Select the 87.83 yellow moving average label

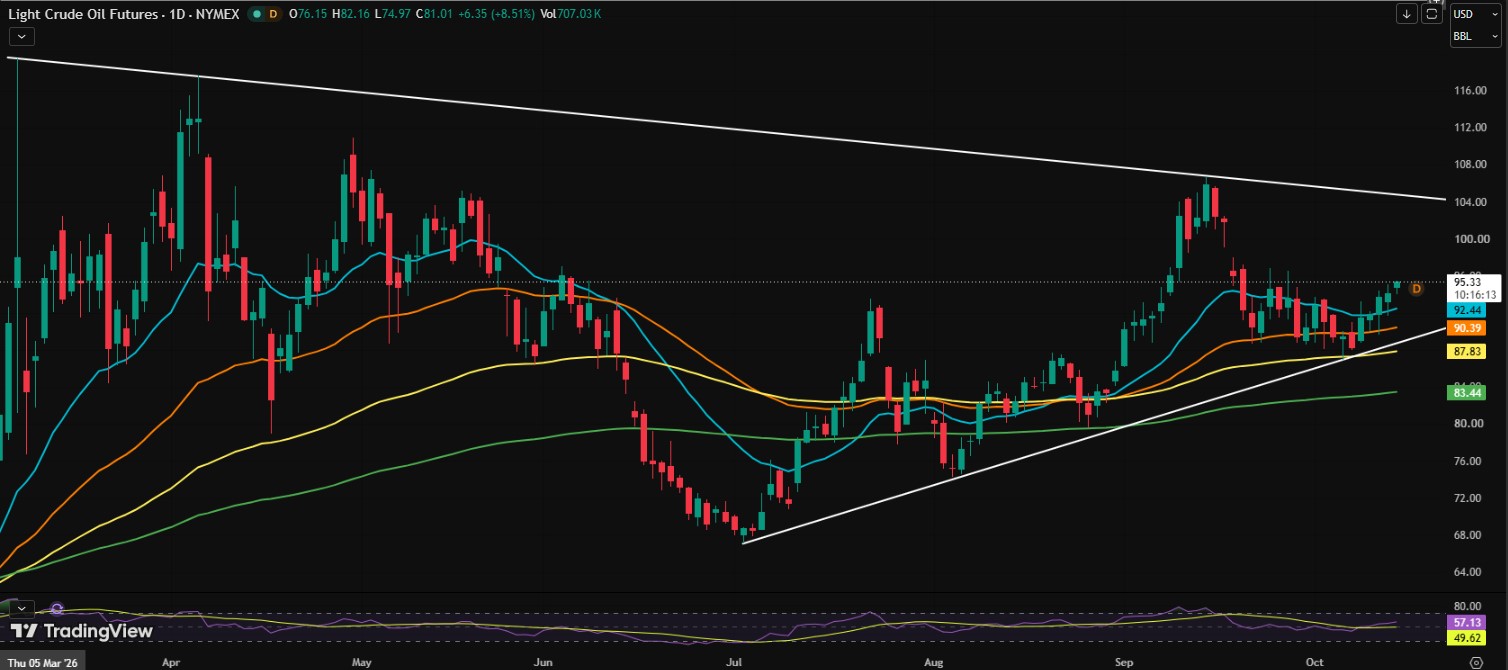pos(1467,351)
